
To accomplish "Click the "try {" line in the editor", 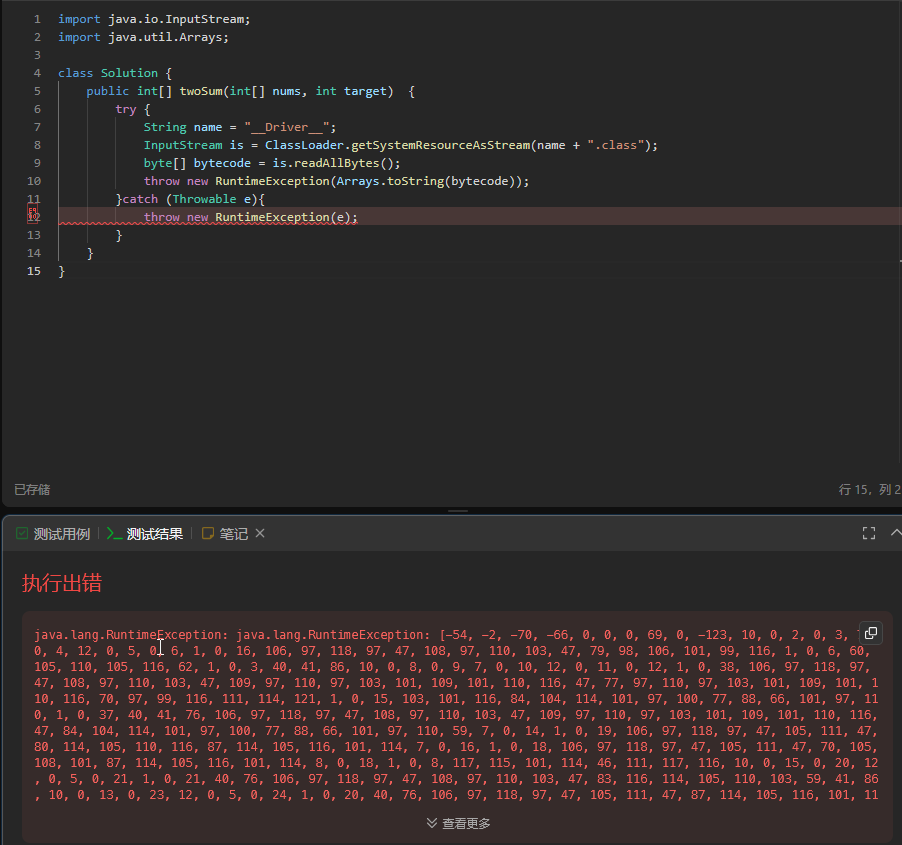I will [x=132, y=109].
